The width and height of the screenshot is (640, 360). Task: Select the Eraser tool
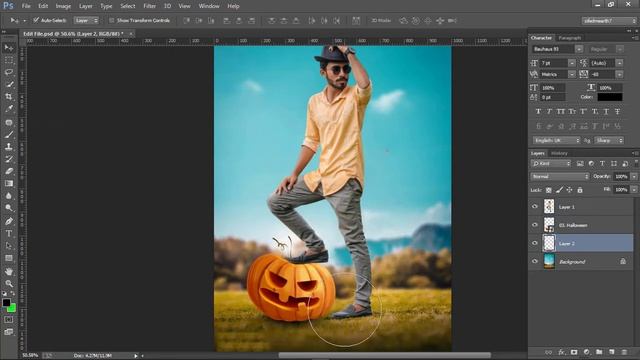[x=9, y=171]
